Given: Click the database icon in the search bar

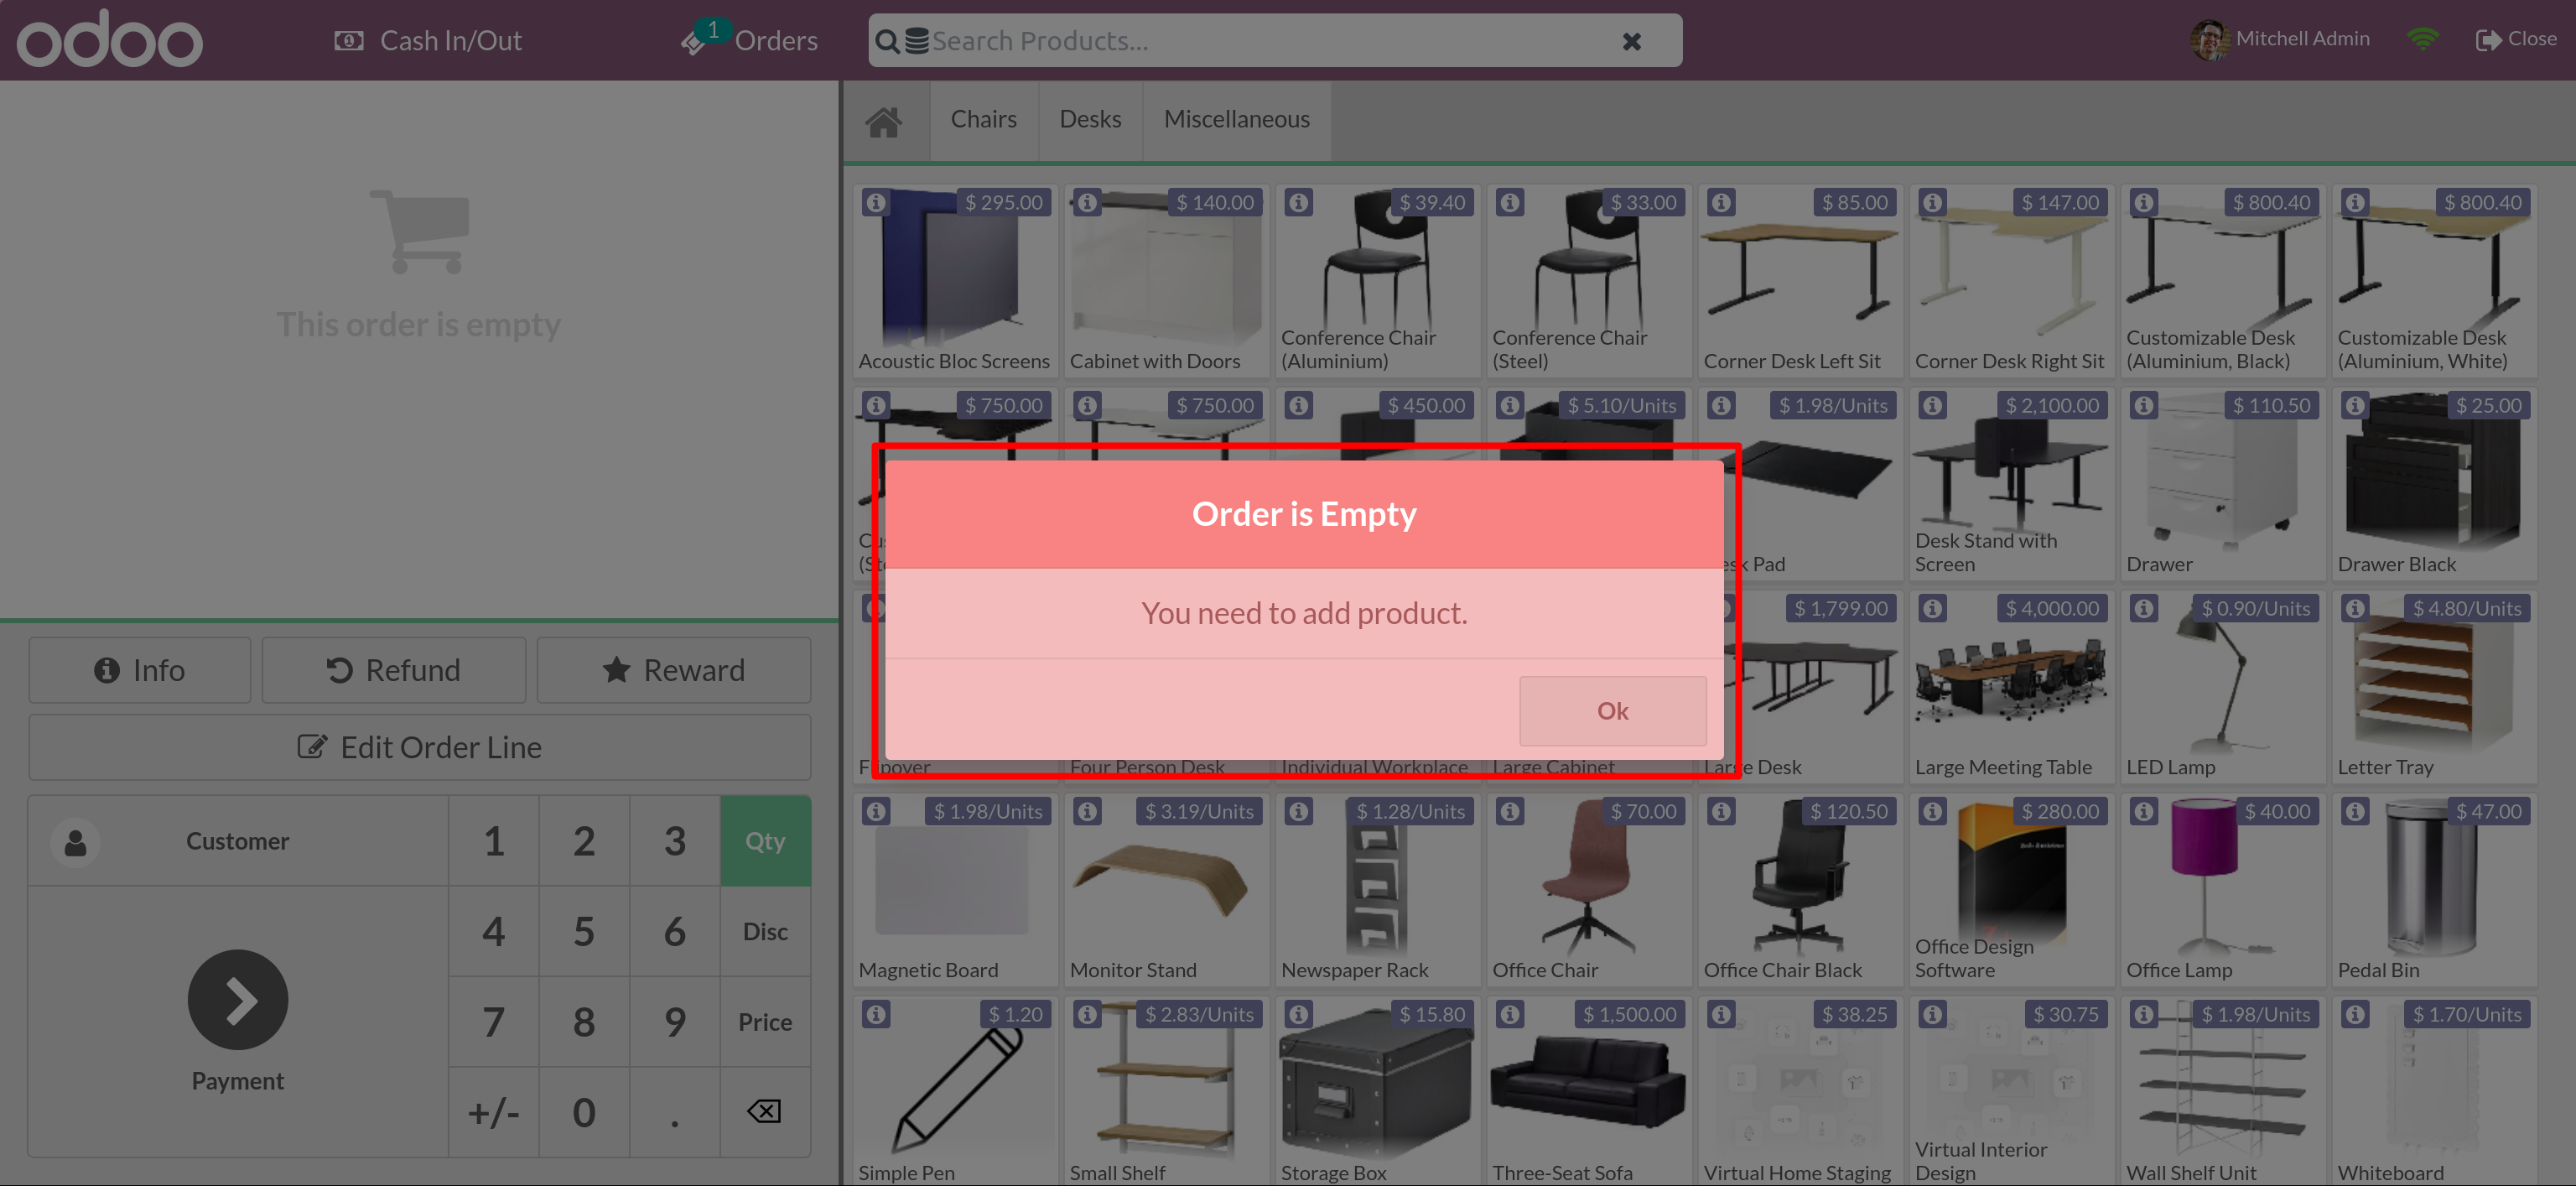Looking at the screenshot, I should click(x=916, y=41).
